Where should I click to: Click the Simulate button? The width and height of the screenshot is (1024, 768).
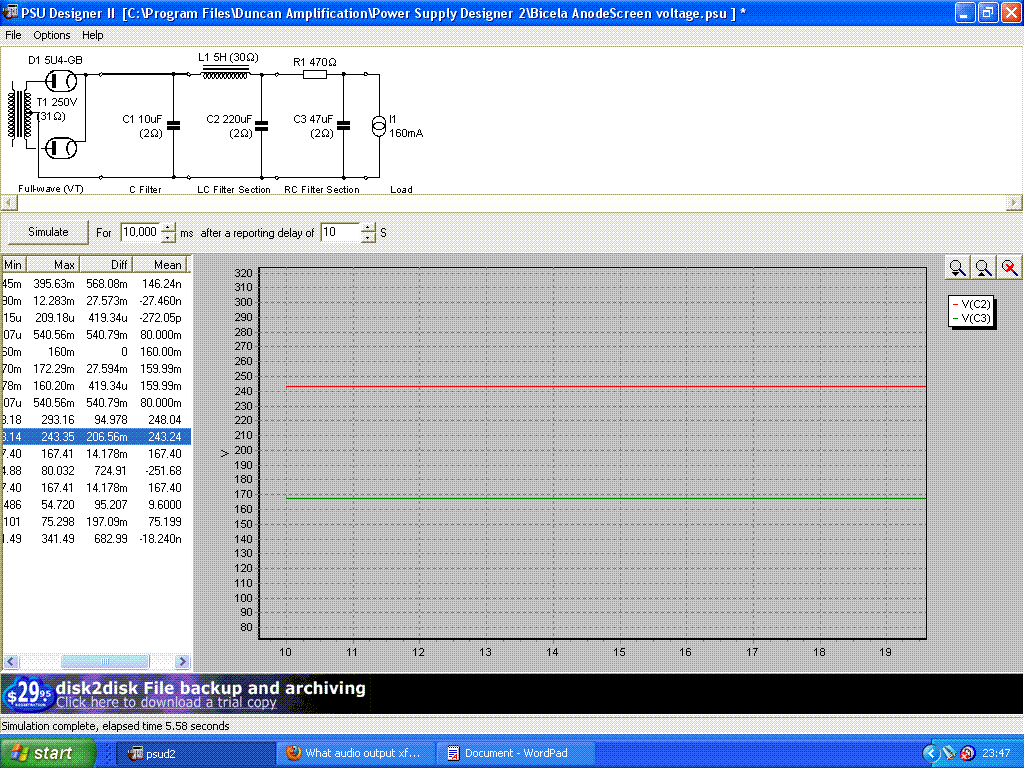pyautogui.click(x=48, y=232)
